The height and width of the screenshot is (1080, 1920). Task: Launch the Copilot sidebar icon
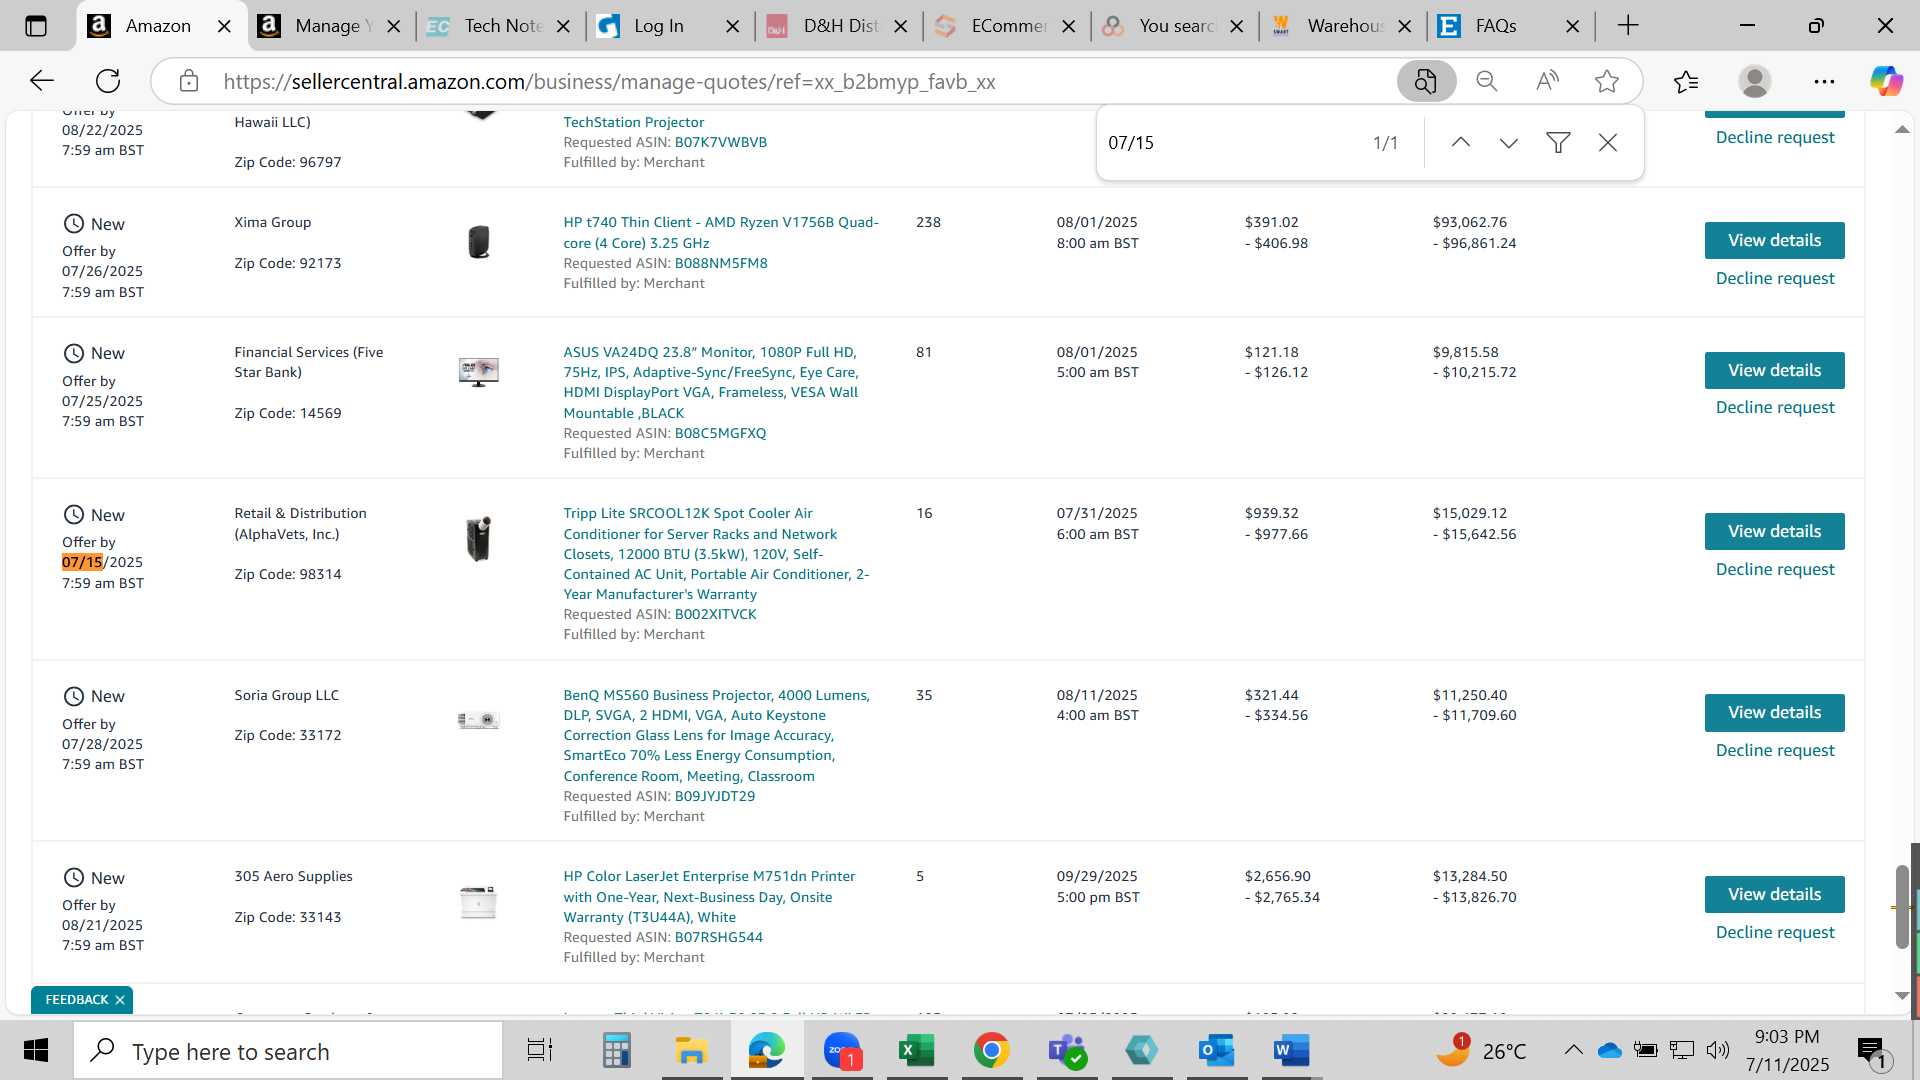point(1886,81)
